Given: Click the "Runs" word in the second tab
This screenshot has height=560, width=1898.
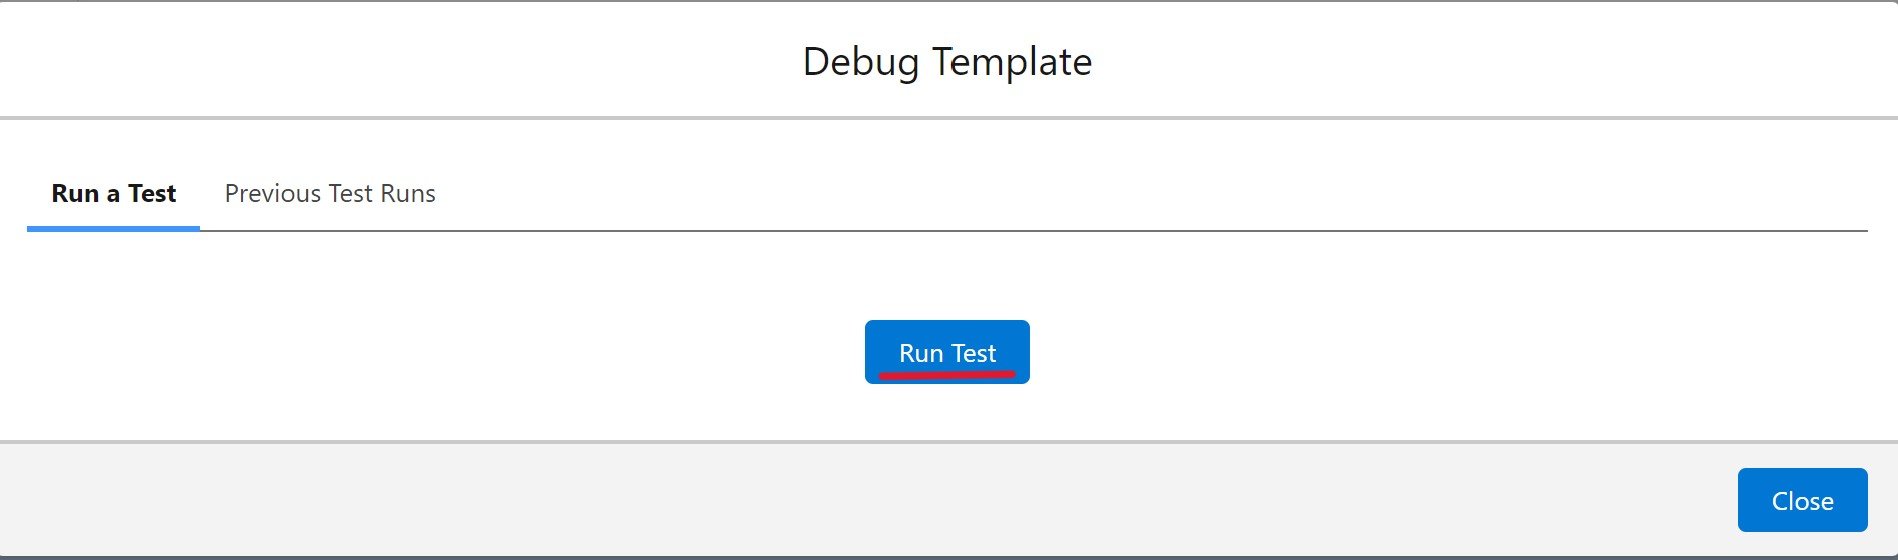Looking at the screenshot, I should click(408, 193).
